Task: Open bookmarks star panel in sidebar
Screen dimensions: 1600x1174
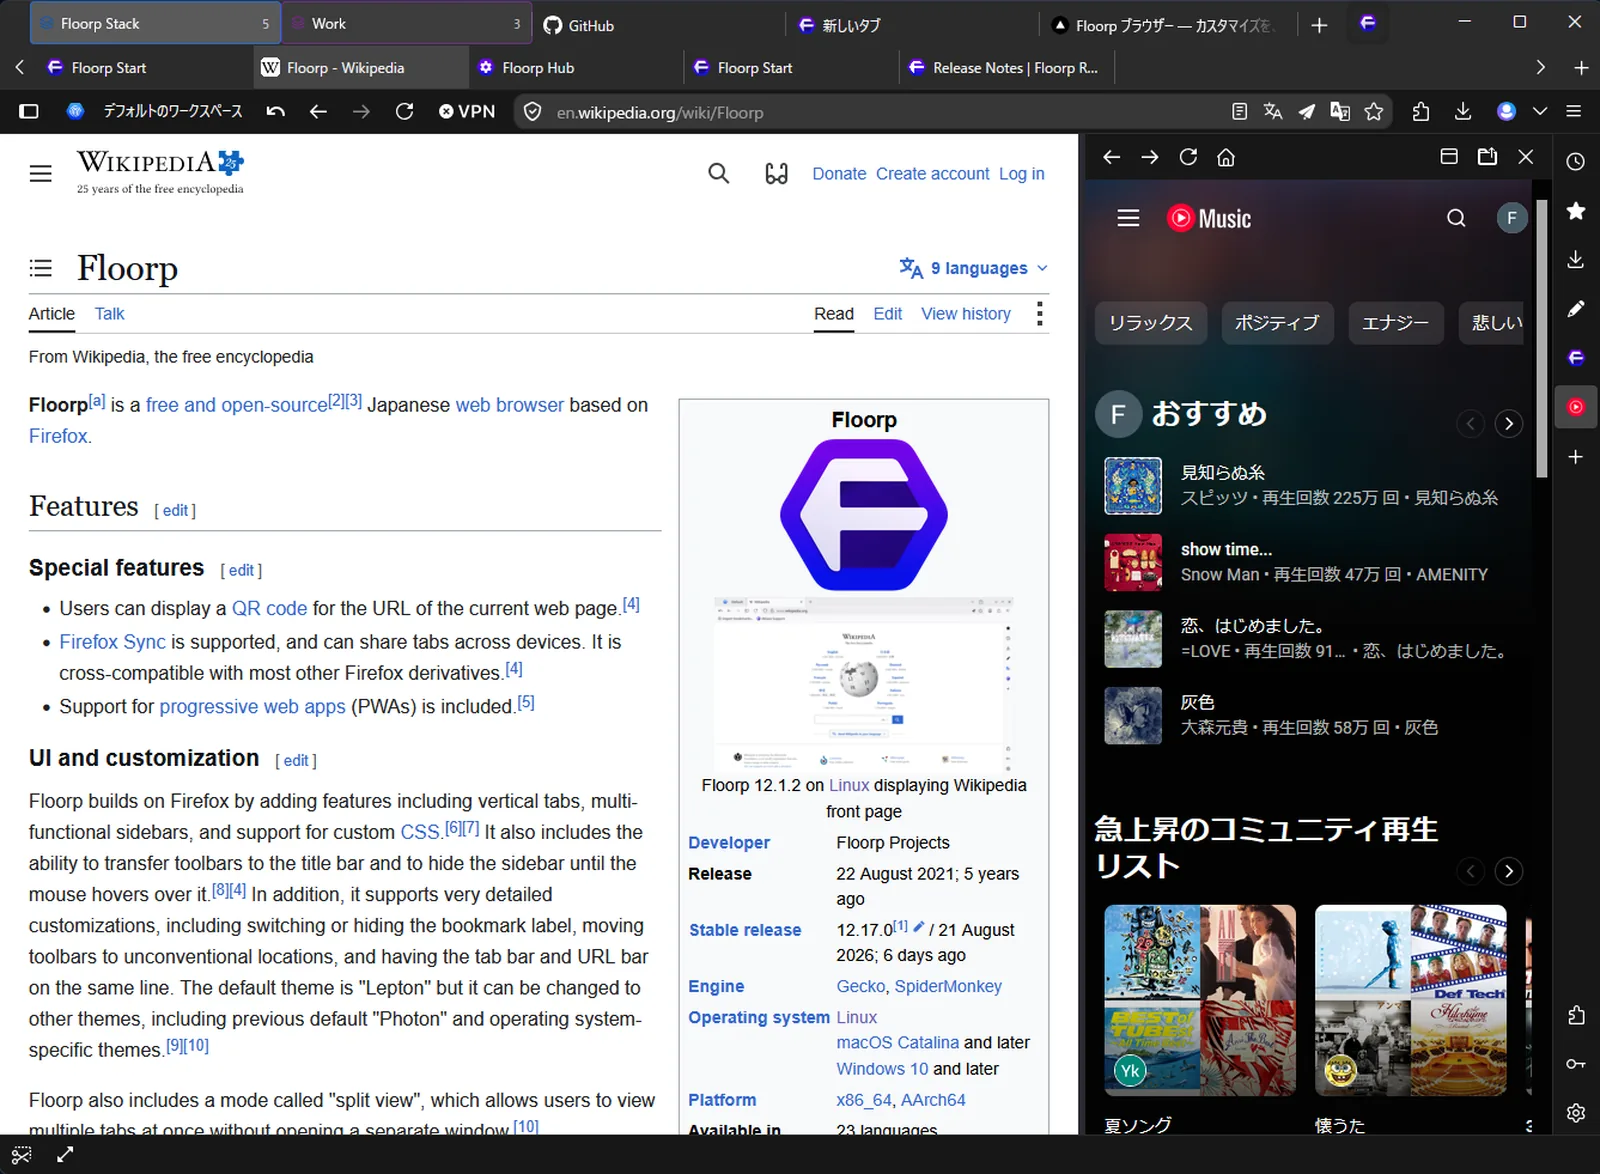Action: coord(1576,210)
